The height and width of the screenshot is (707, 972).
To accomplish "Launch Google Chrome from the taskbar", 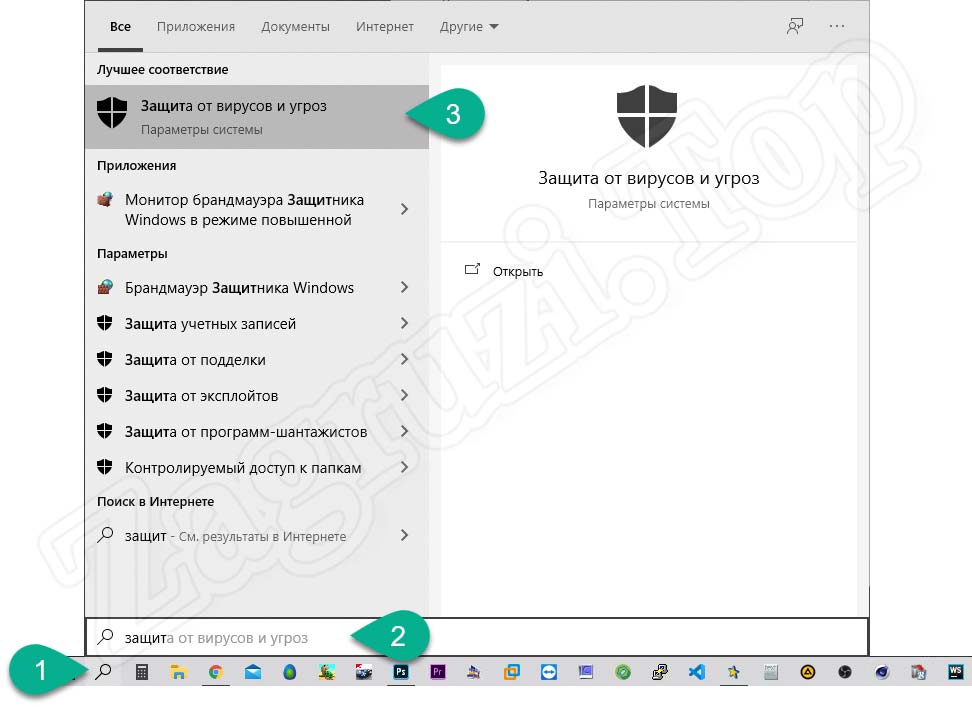I will tap(216, 672).
